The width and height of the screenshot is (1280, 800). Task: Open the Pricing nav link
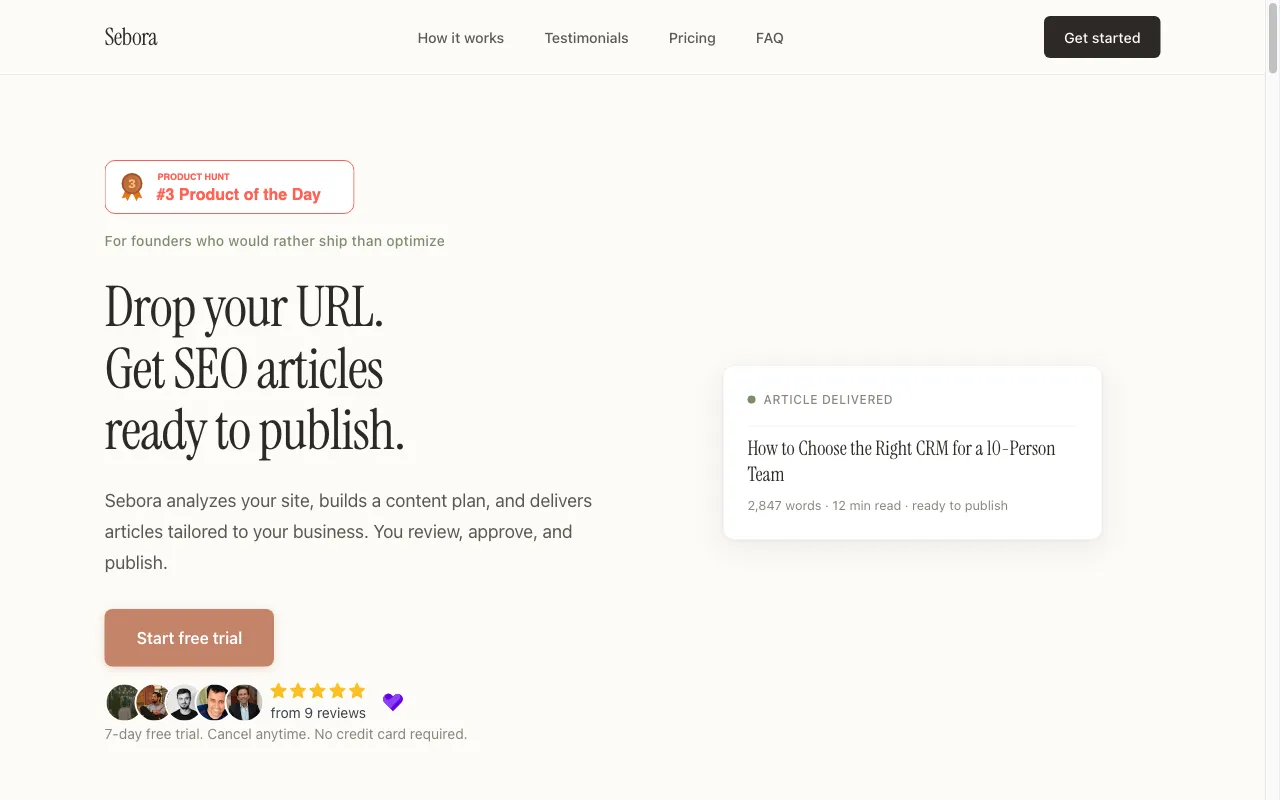692,38
